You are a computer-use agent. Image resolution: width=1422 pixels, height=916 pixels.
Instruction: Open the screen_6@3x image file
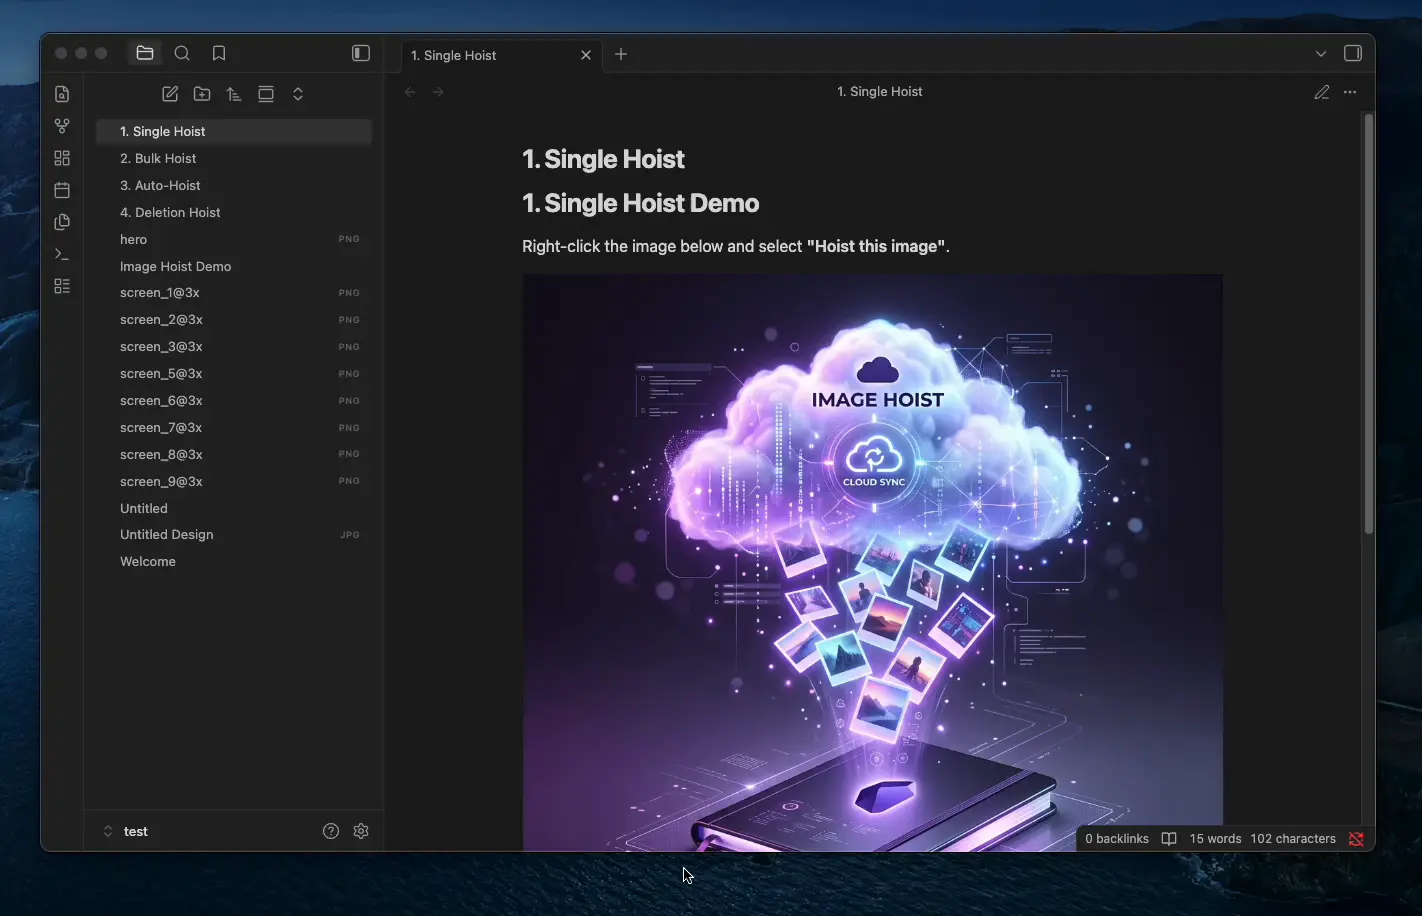point(234,400)
